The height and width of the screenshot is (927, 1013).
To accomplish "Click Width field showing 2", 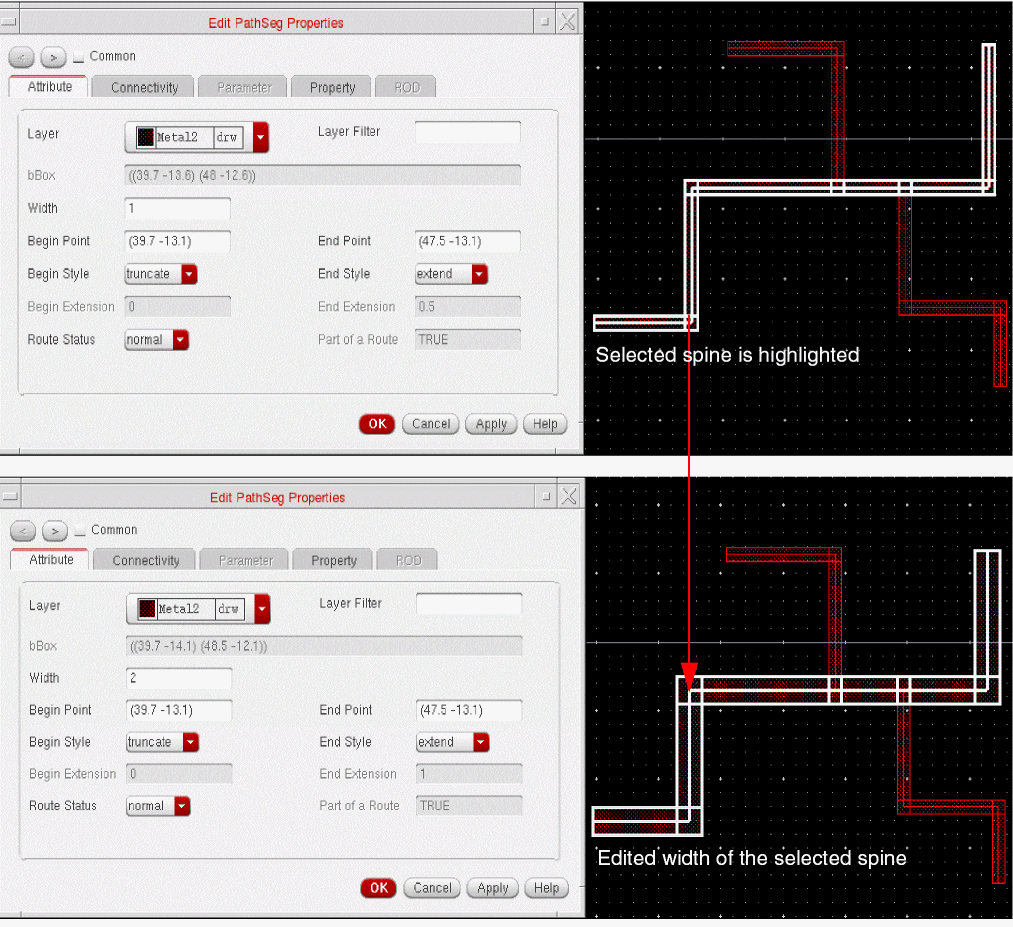I will 178,678.
